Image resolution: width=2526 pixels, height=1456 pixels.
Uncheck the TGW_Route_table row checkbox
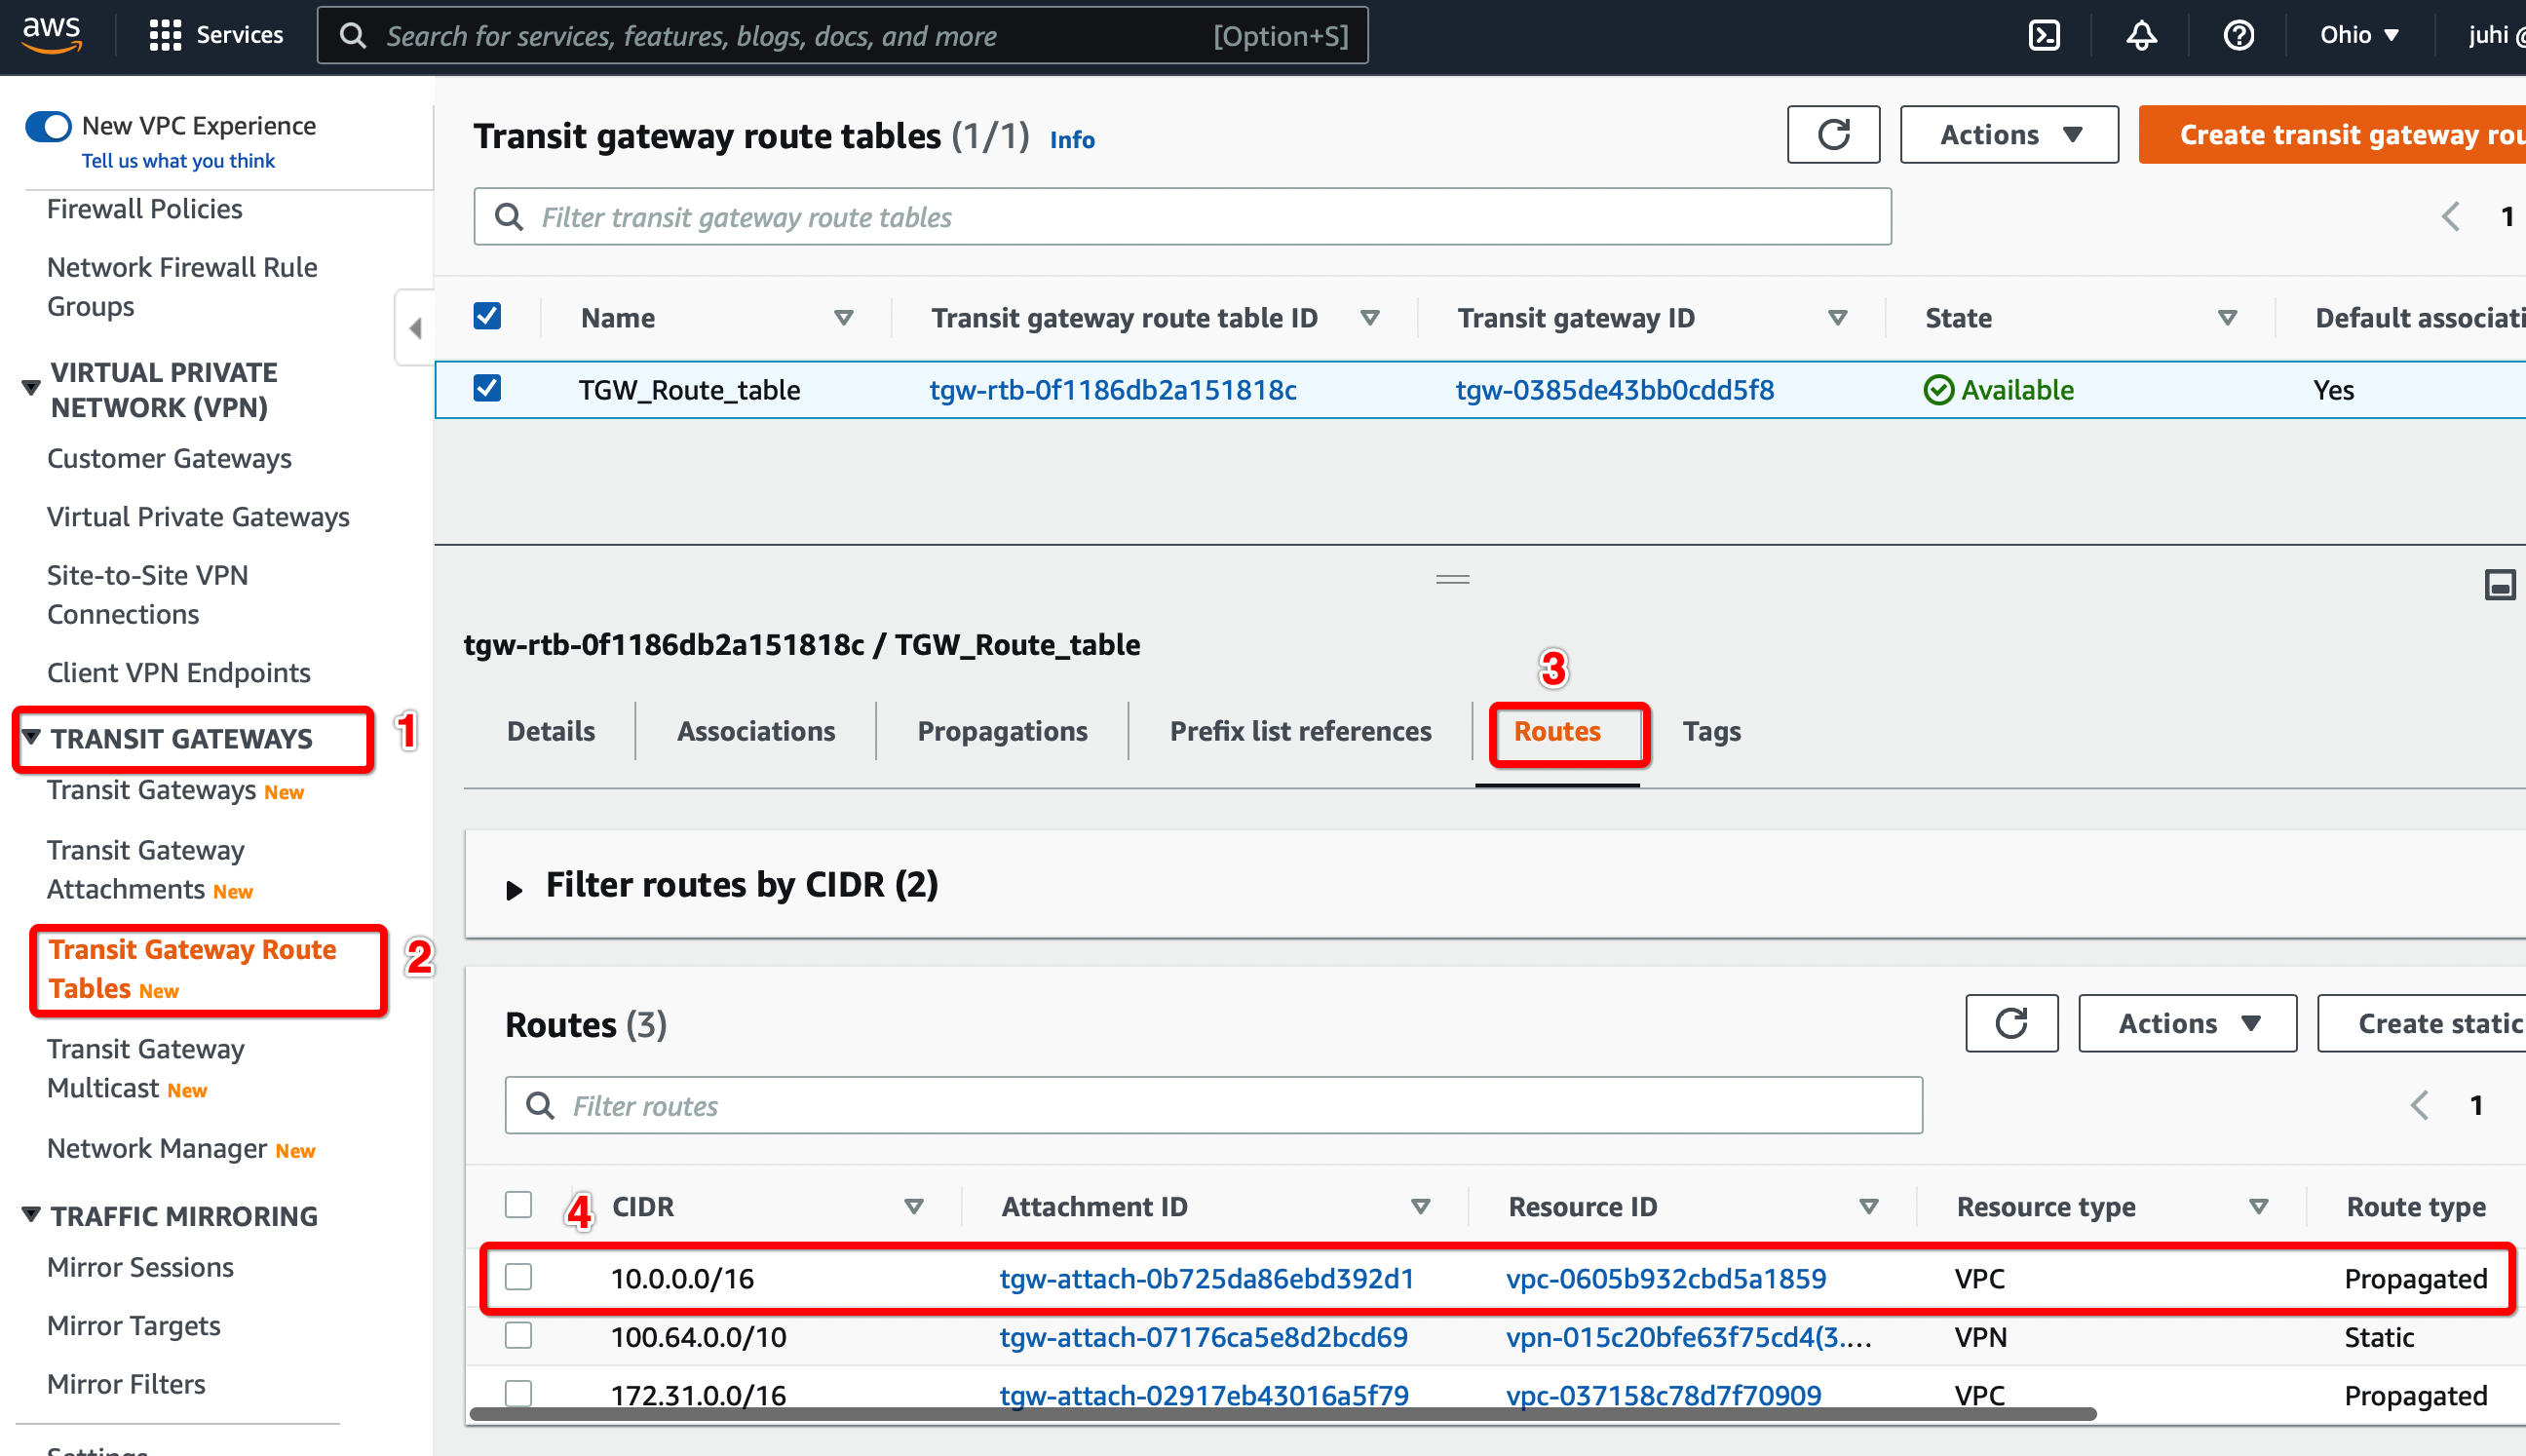tap(487, 388)
